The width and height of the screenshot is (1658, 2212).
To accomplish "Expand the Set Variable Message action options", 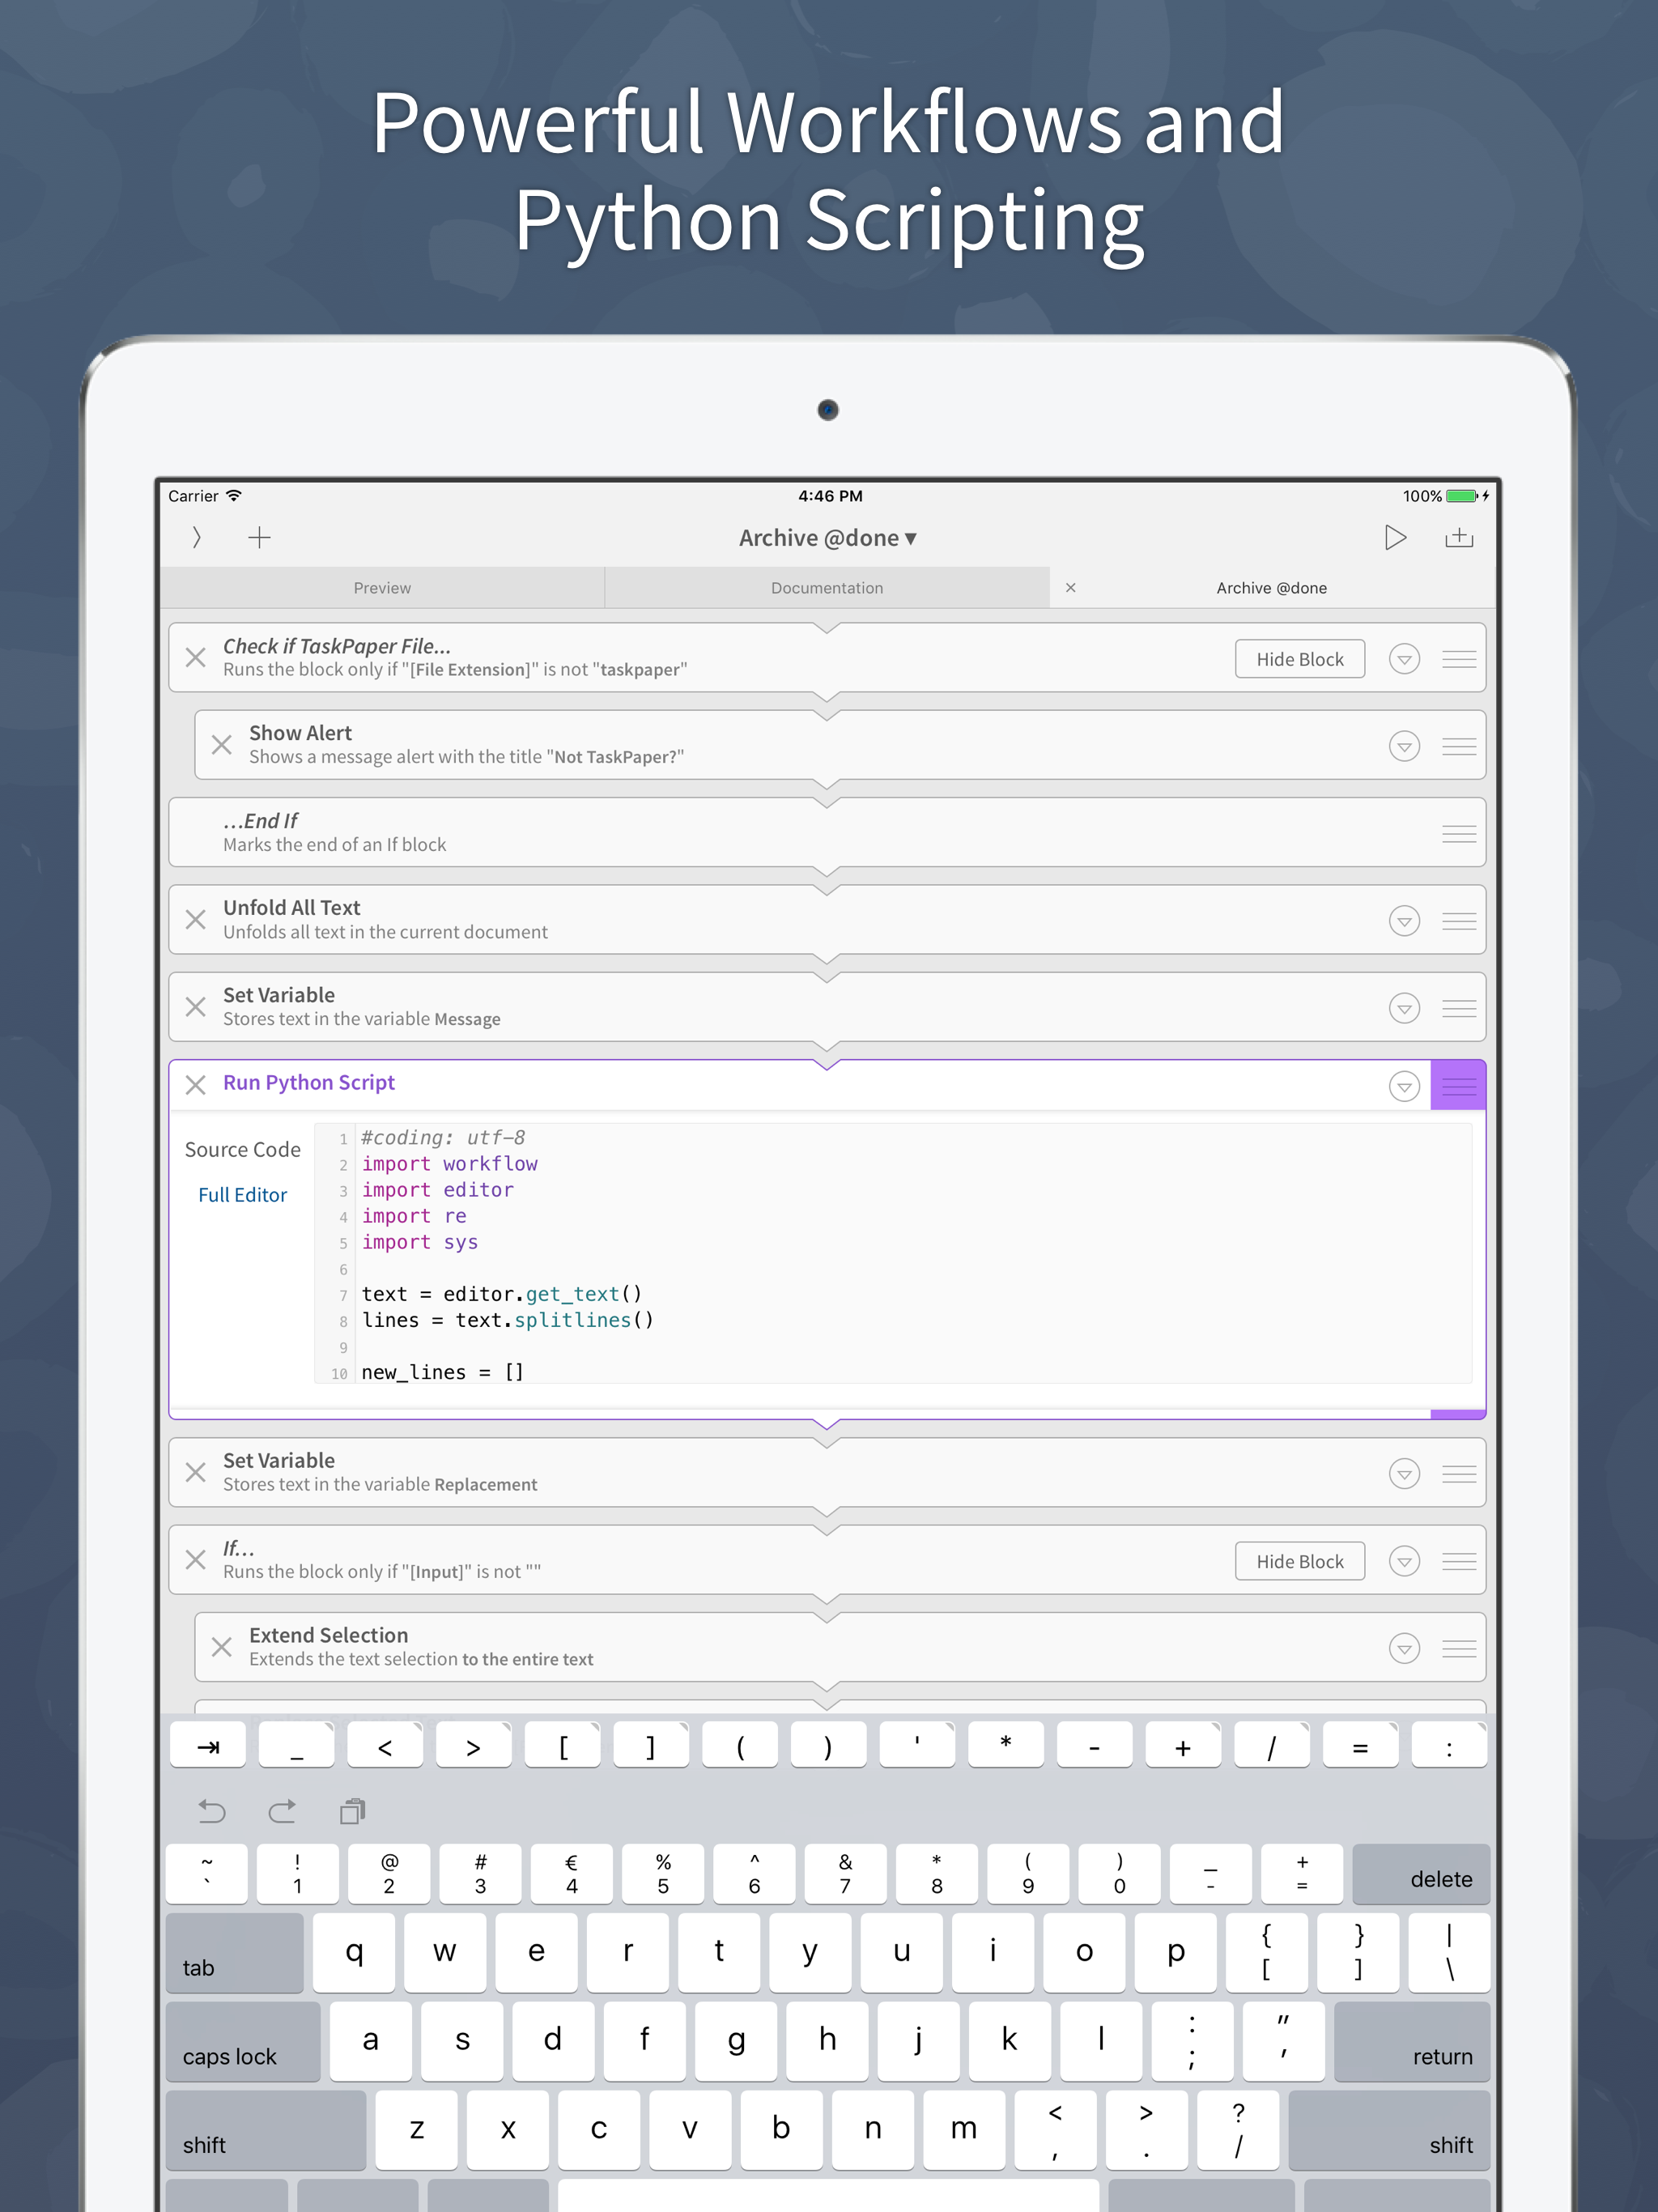I will 1404,1007.
